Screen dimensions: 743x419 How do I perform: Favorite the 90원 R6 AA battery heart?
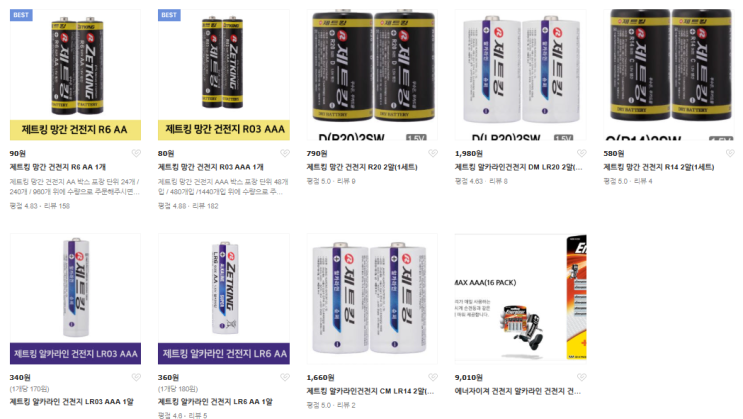click(x=136, y=153)
